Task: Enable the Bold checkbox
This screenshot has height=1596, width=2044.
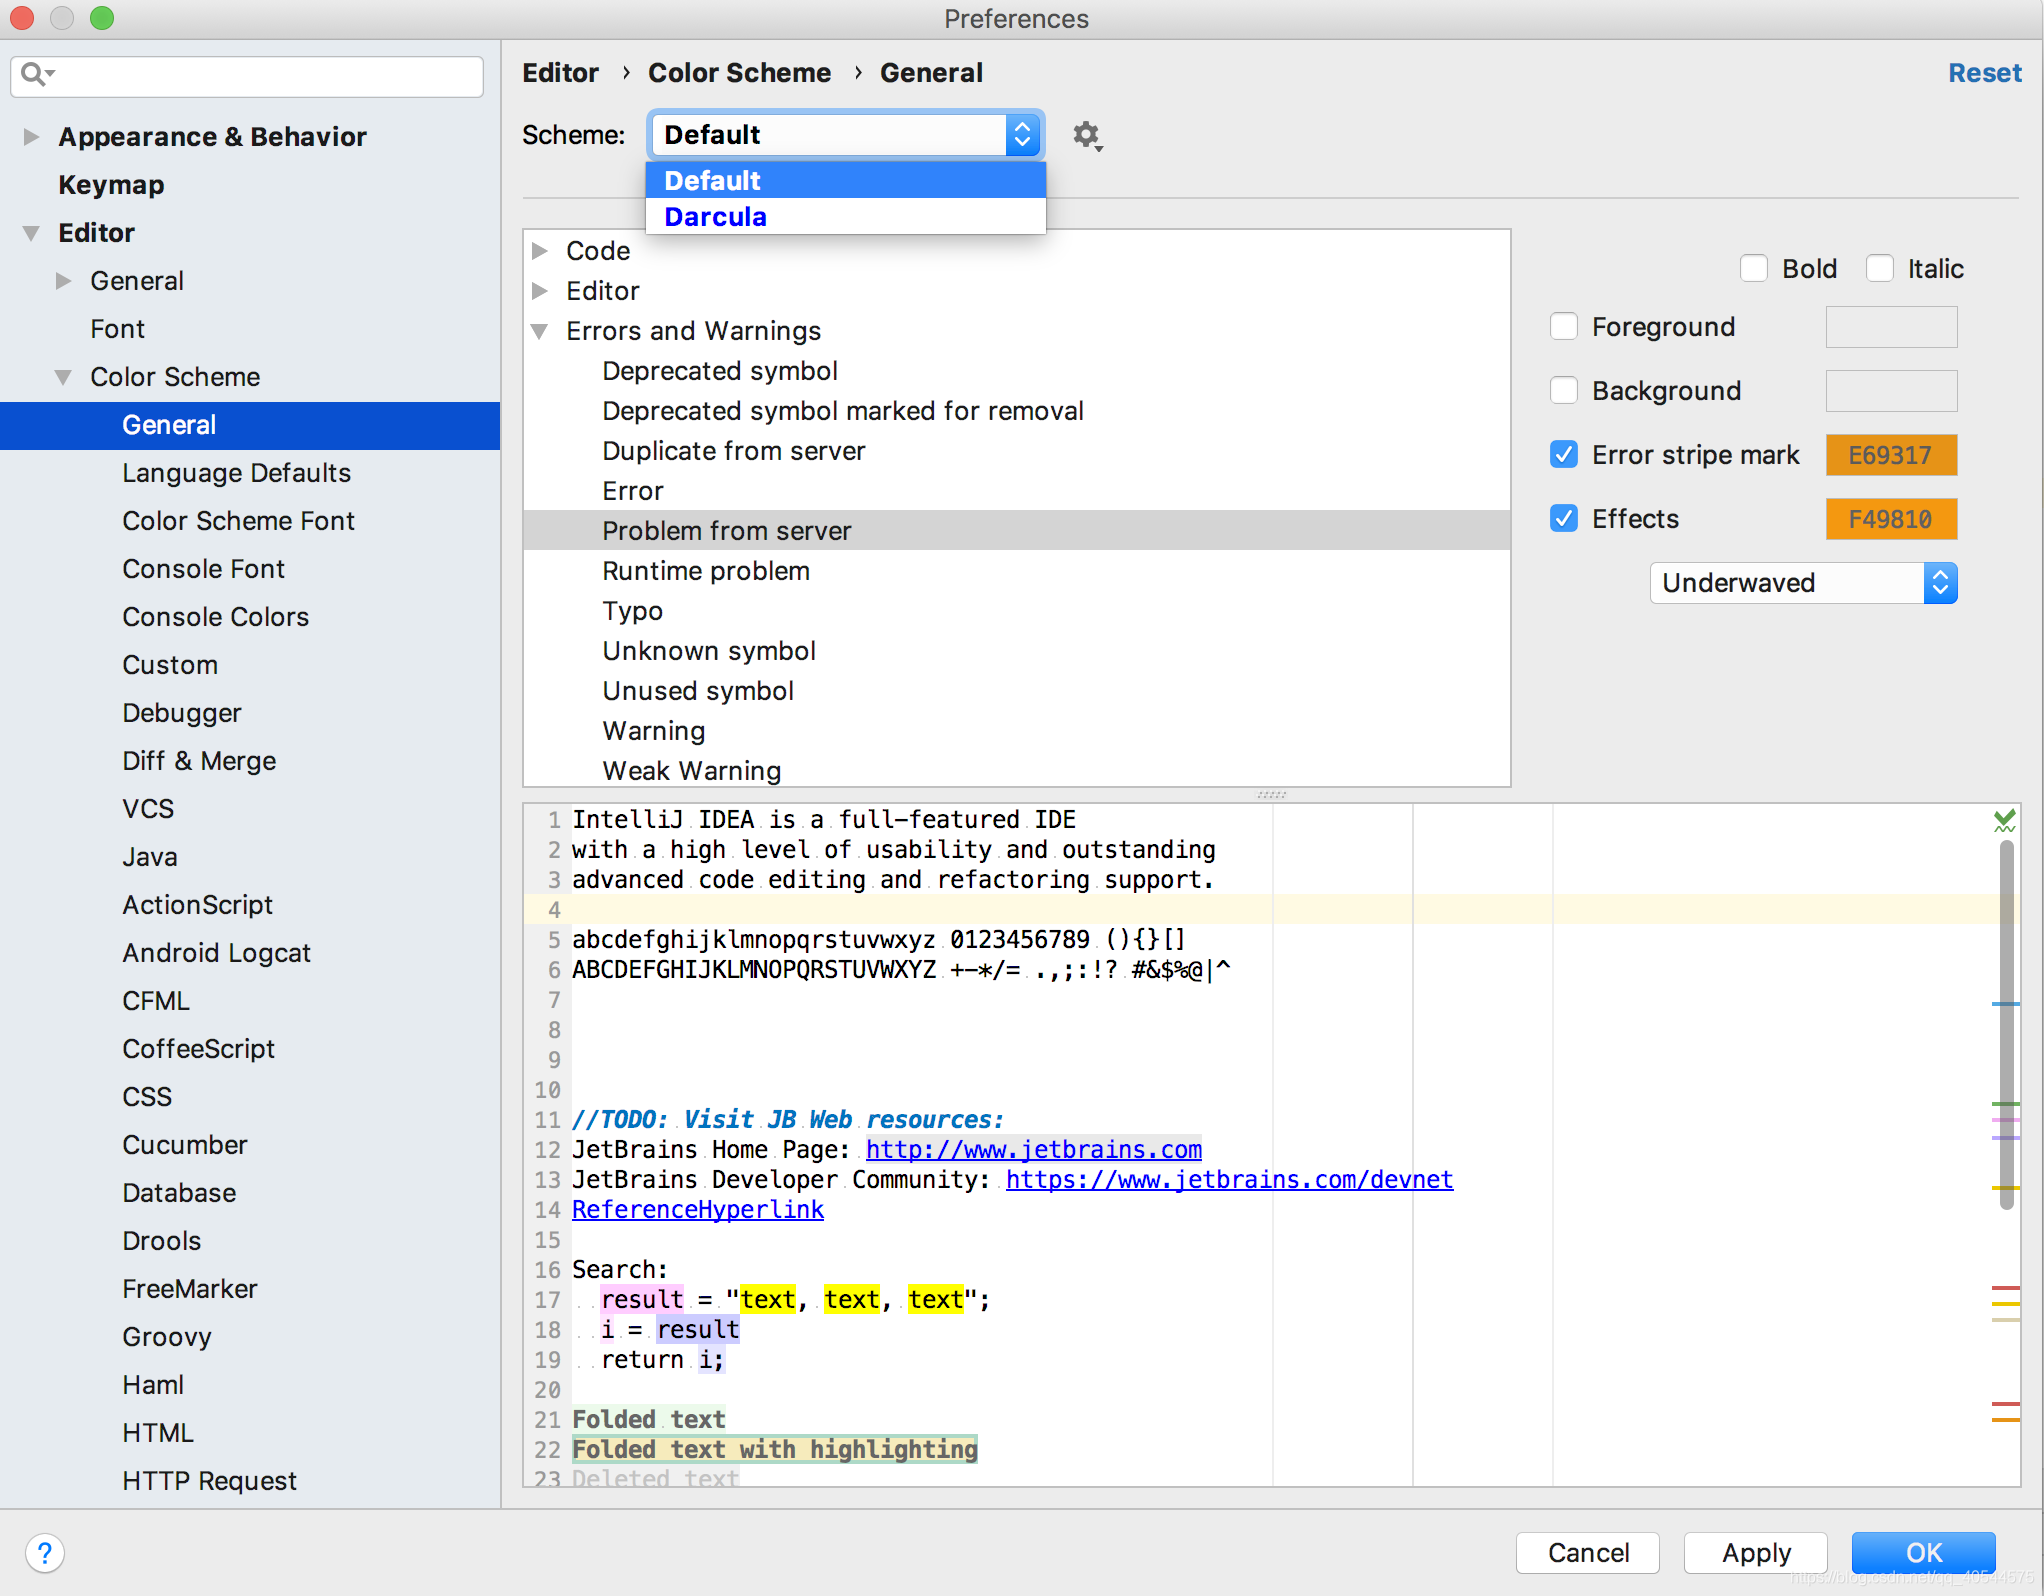Action: click(1754, 269)
